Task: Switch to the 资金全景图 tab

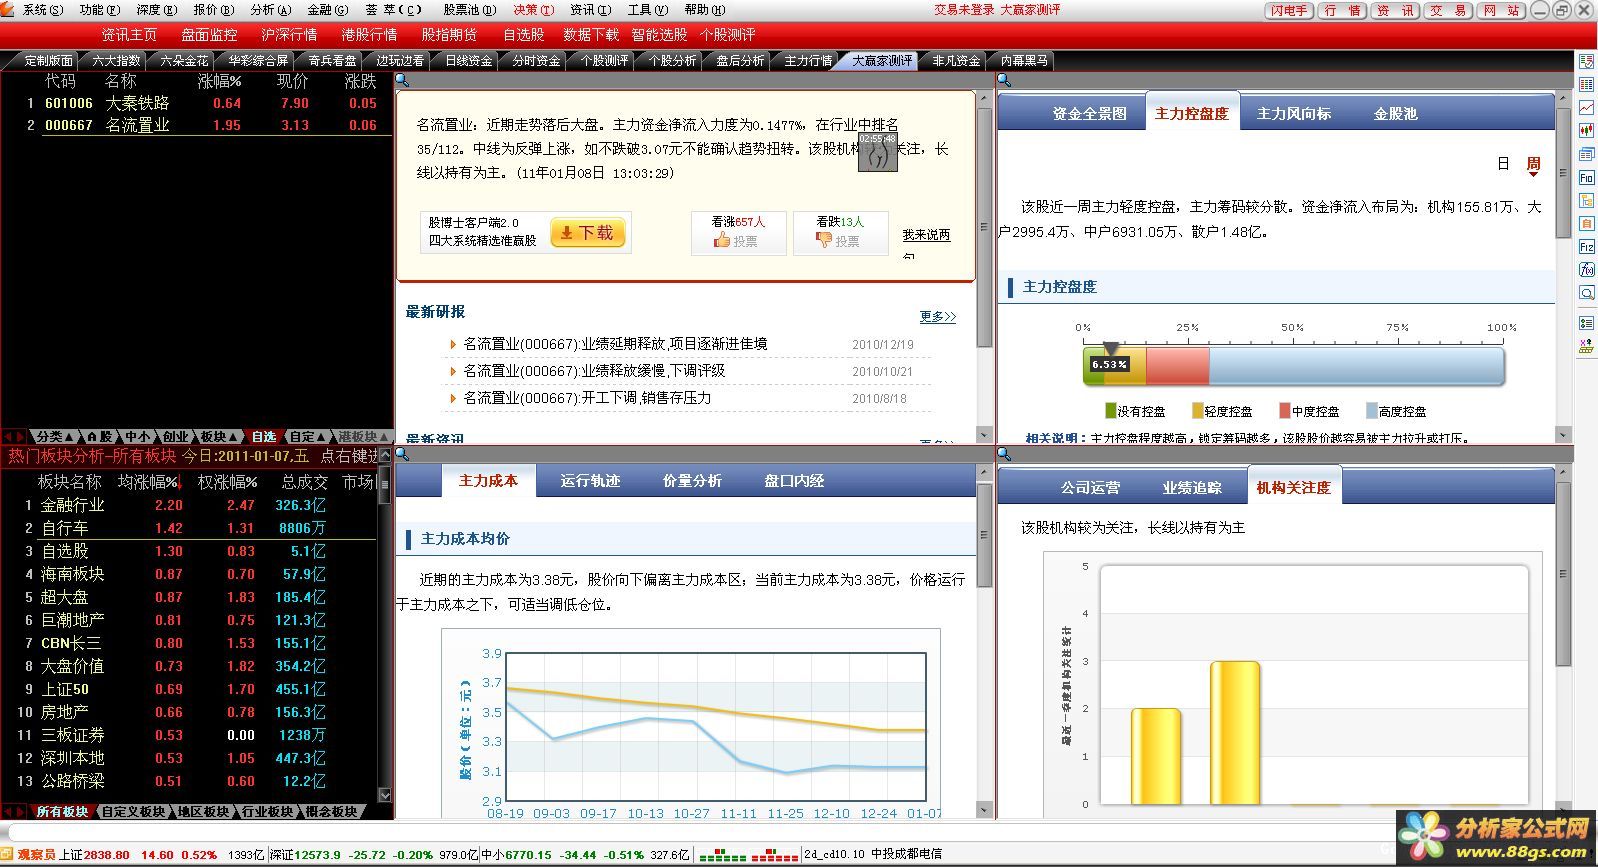Action: coord(1089,114)
